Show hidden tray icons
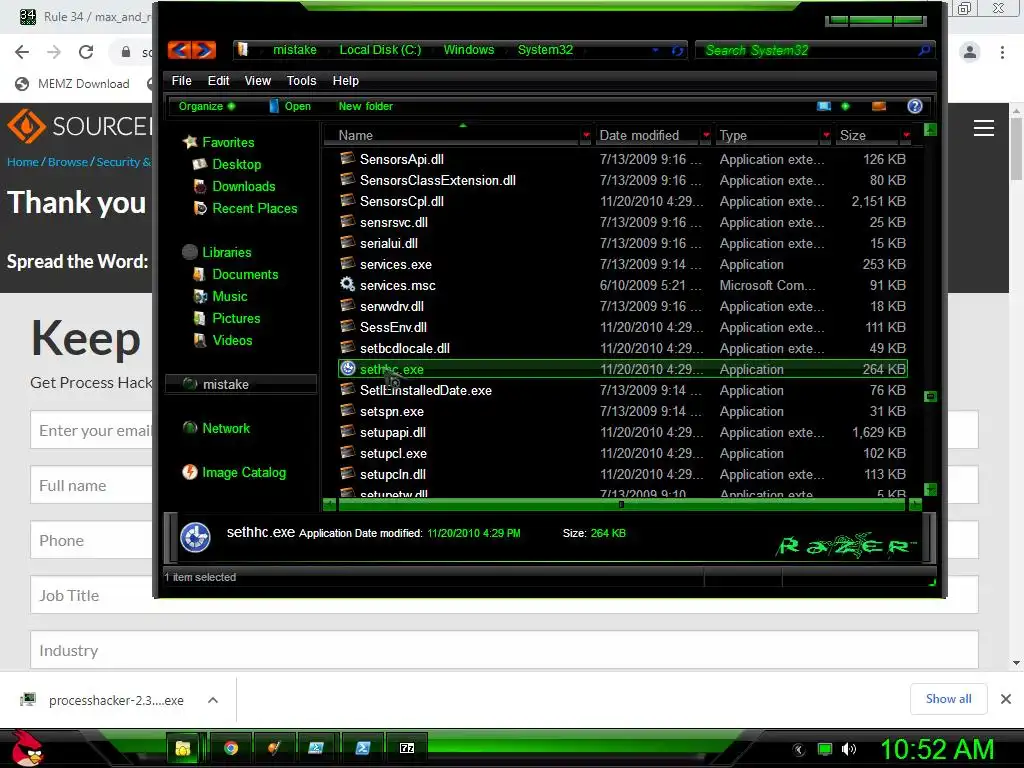Viewport: 1024px width, 768px height. click(x=799, y=750)
